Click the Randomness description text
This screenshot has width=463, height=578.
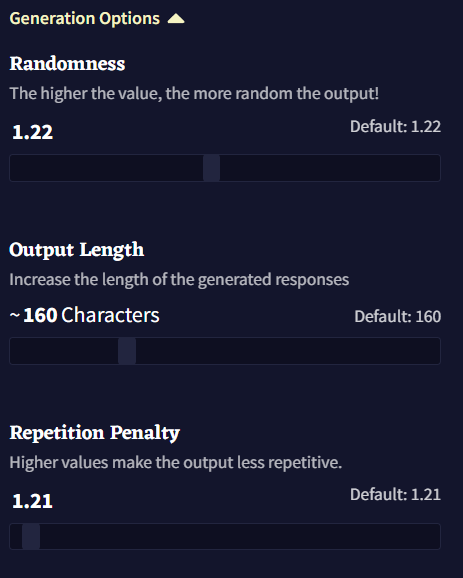[x=194, y=94]
